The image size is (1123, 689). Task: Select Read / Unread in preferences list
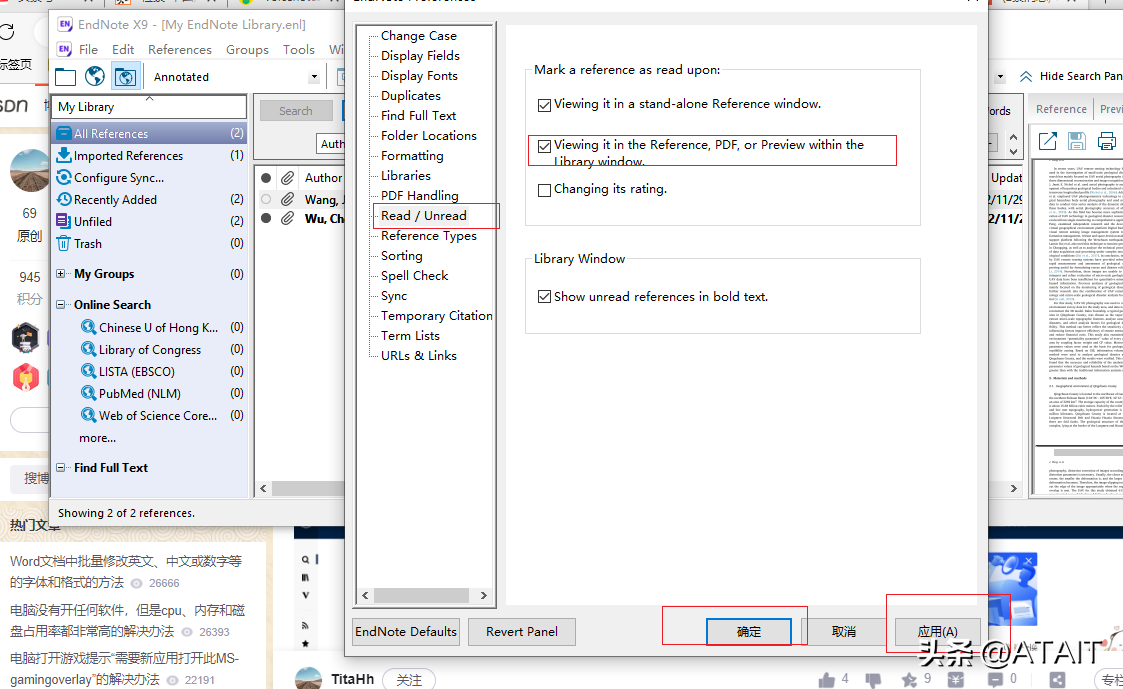(423, 216)
